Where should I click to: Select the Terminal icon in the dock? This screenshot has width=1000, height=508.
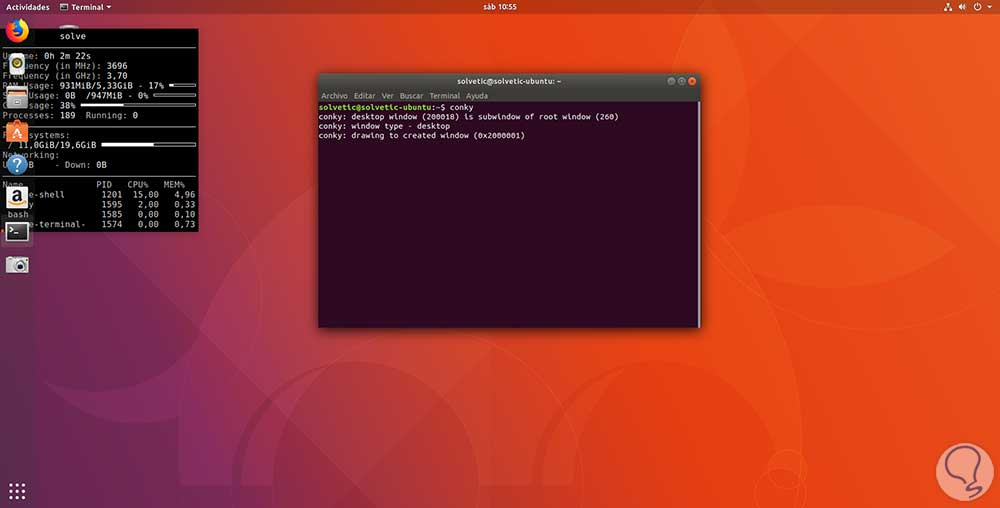click(x=17, y=231)
